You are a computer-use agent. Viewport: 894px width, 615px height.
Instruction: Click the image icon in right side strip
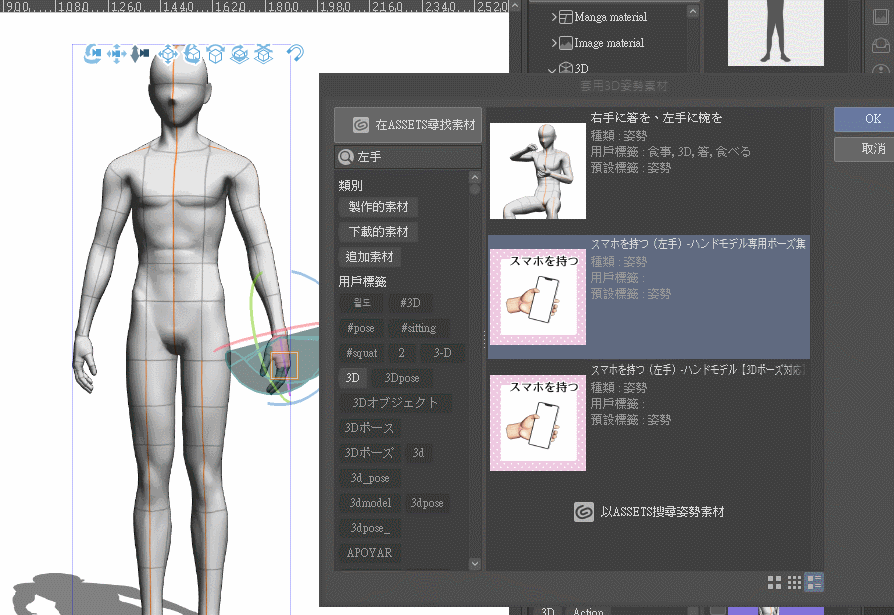click(881, 17)
